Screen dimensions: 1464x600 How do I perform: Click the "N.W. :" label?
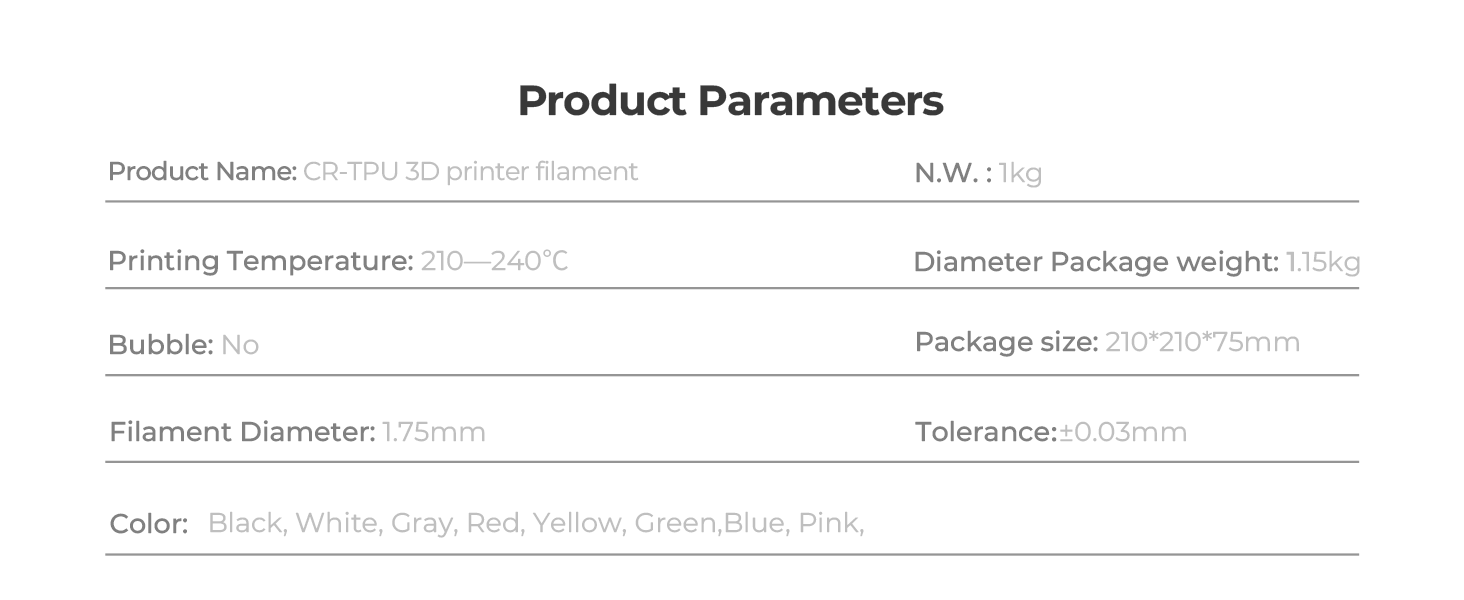[x=953, y=174]
